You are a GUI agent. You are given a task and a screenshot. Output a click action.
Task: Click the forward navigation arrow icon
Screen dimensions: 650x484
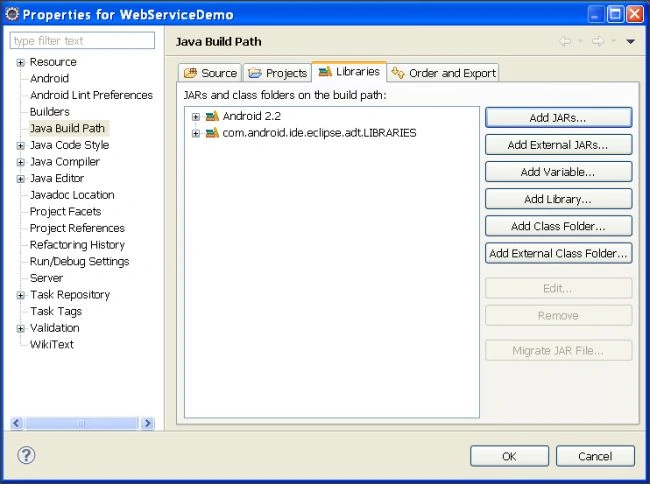598,41
